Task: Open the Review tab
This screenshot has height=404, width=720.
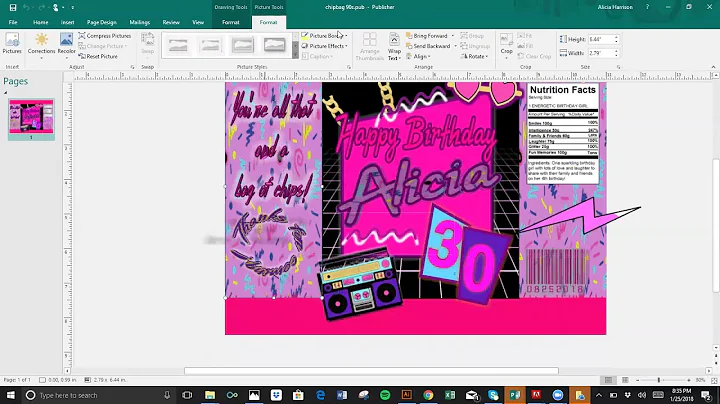Action: pos(171,22)
